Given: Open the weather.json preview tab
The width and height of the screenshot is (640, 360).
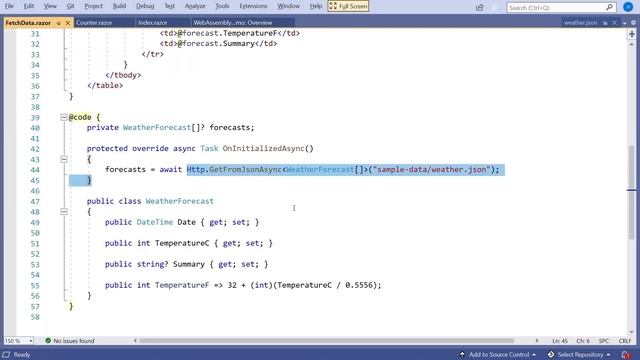Looking at the screenshot, I should coord(580,23).
